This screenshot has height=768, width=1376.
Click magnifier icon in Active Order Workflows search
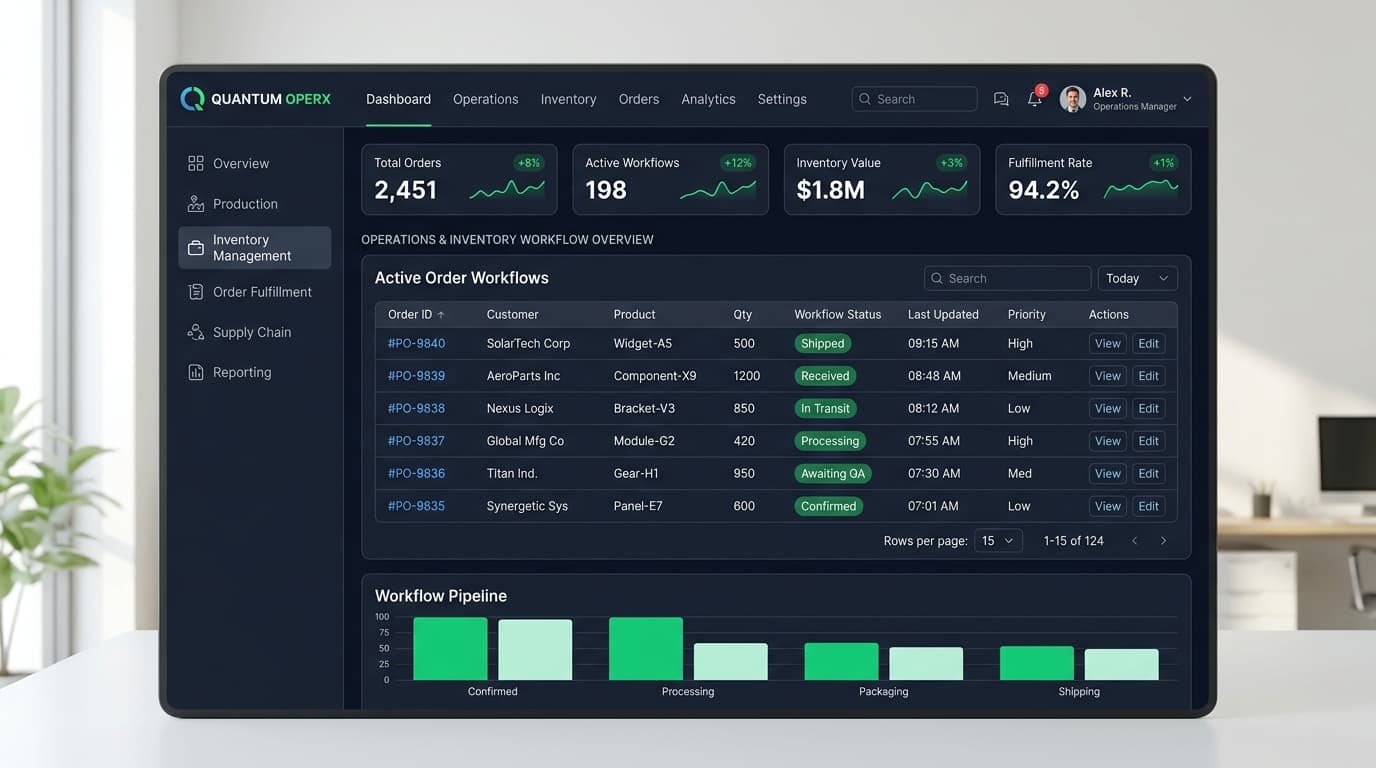click(x=937, y=278)
